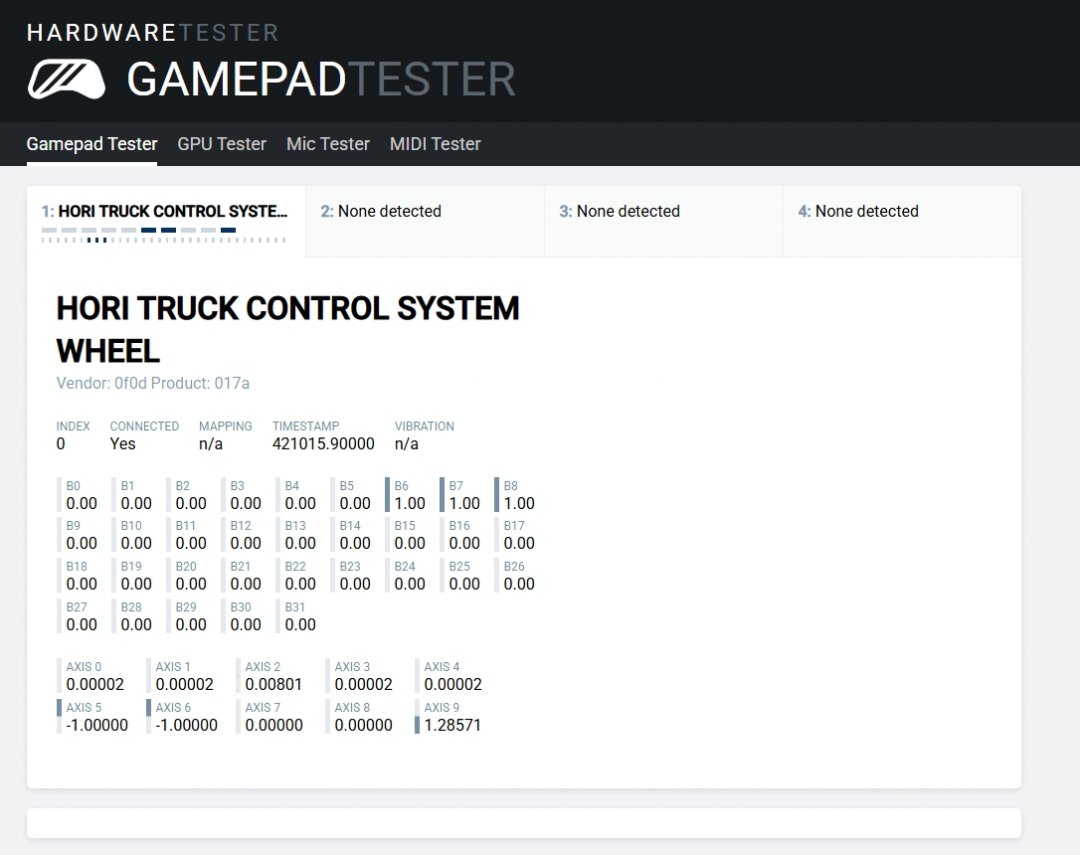Click the B0 button indicator

tap(80, 495)
